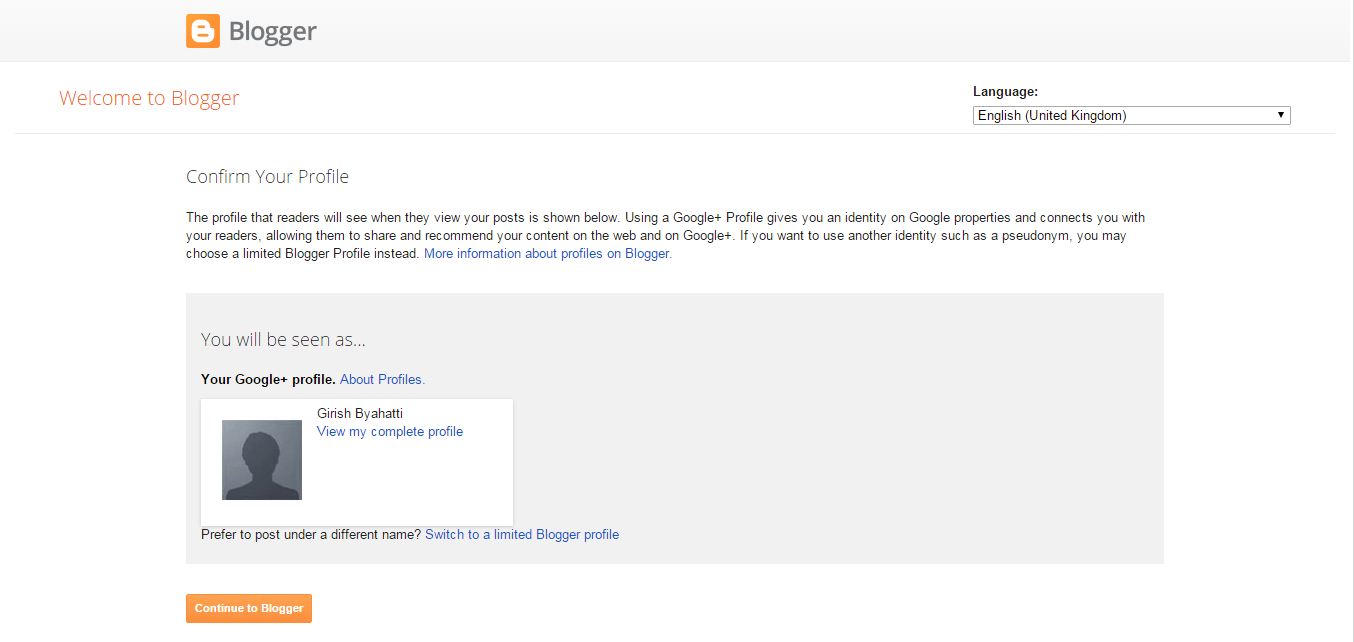Click the bold Your Google+ profile label
This screenshot has width=1354, height=642.
pos(268,380)
